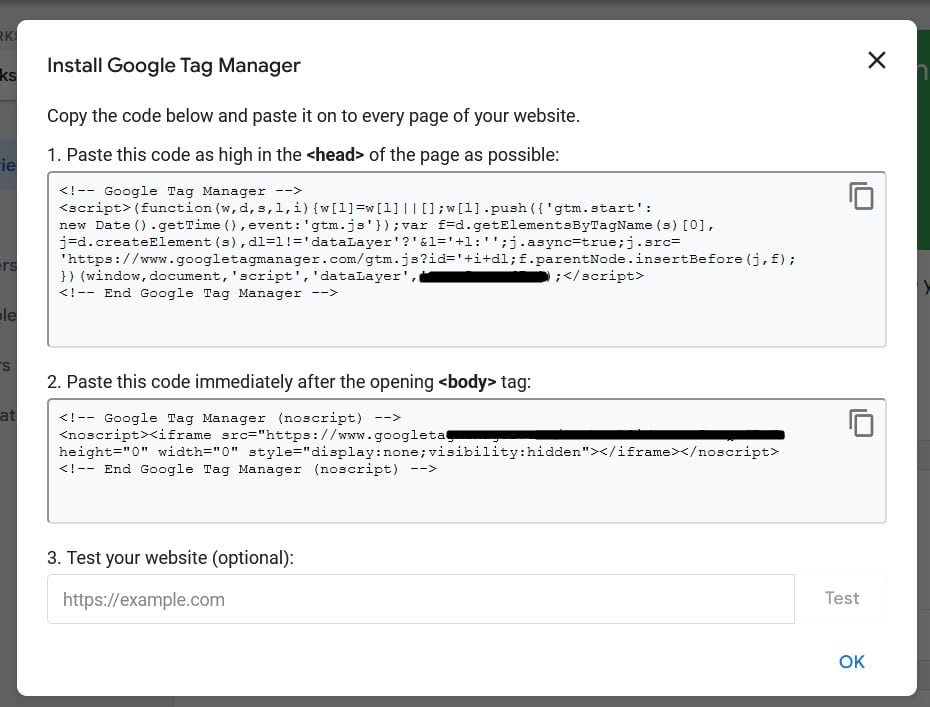Image resolution: width=930 pixels, height=707 pixels.
Task: Click '<!-- End Google Tag Manager -->' line
Action: click(198, 293)
